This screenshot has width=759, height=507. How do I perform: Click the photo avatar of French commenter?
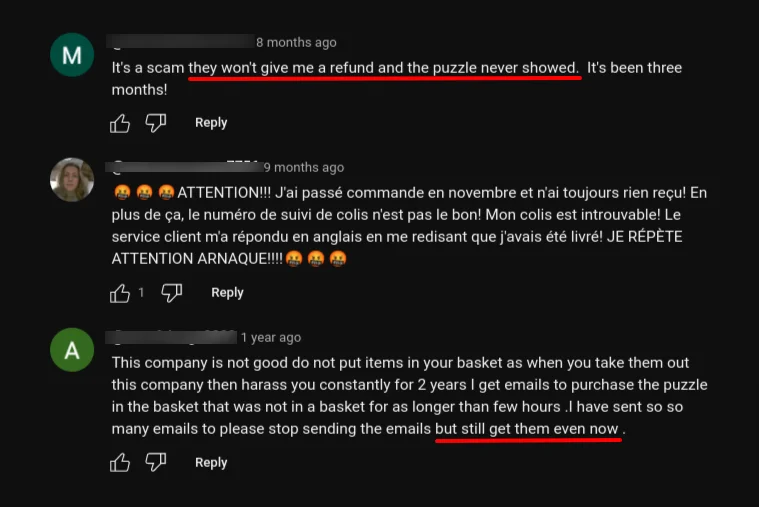(72, 179)
